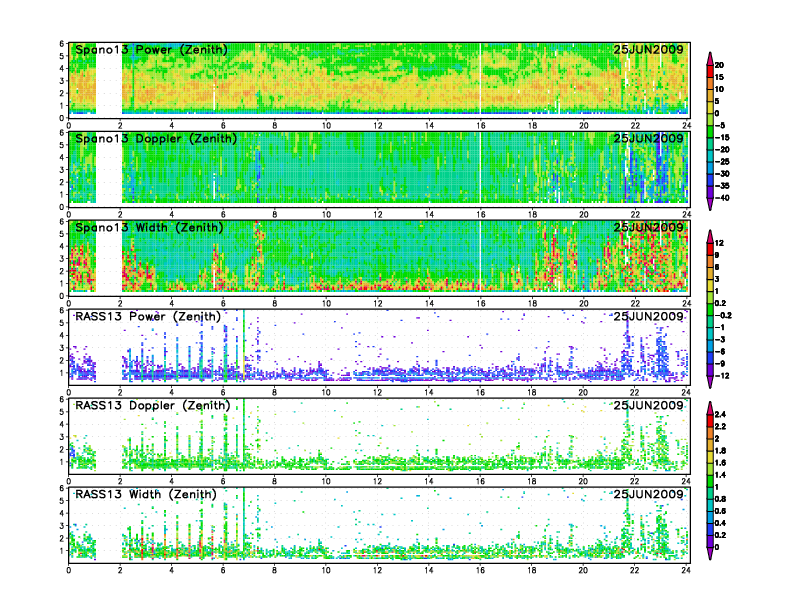Viewport: 792px width, 612px height.
Task: Click the 25JUN2009 date in Spano13 Width panel
Action: (x=649, y=227)
